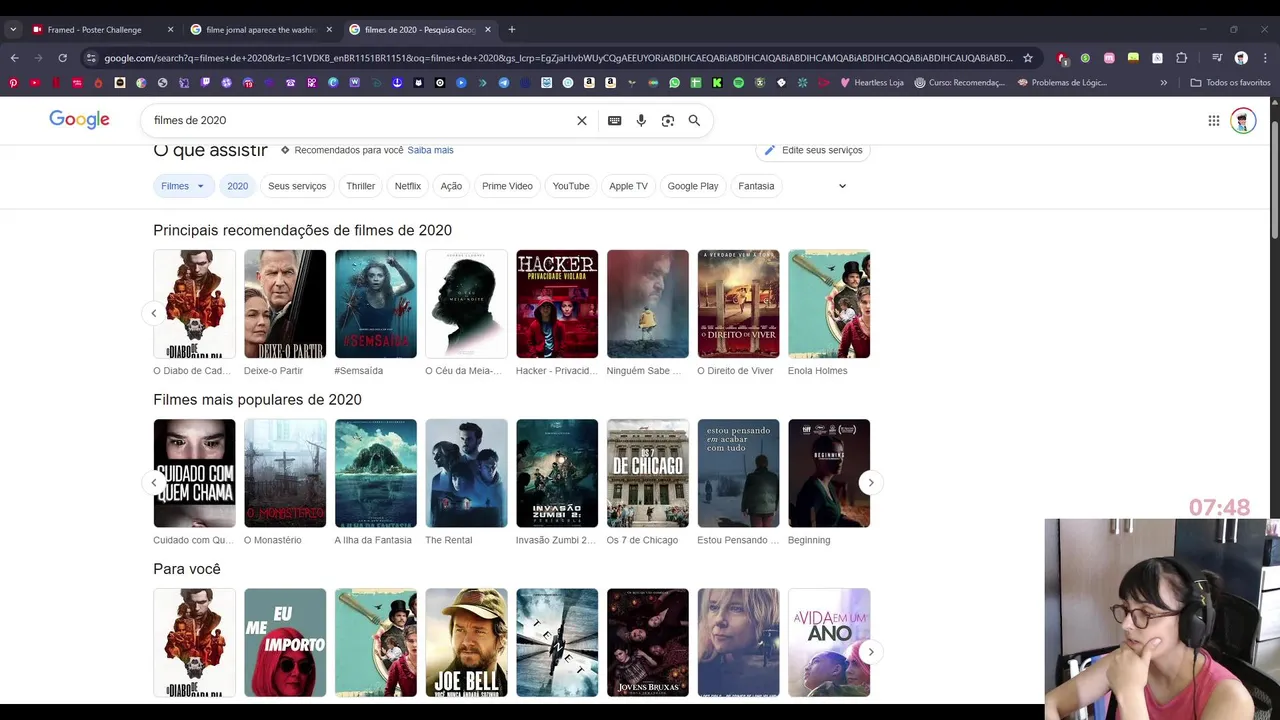The width and height of the screenshot is (1280, 720).
Task: Search by image with the camera lens icon
Action: point(668,121)
